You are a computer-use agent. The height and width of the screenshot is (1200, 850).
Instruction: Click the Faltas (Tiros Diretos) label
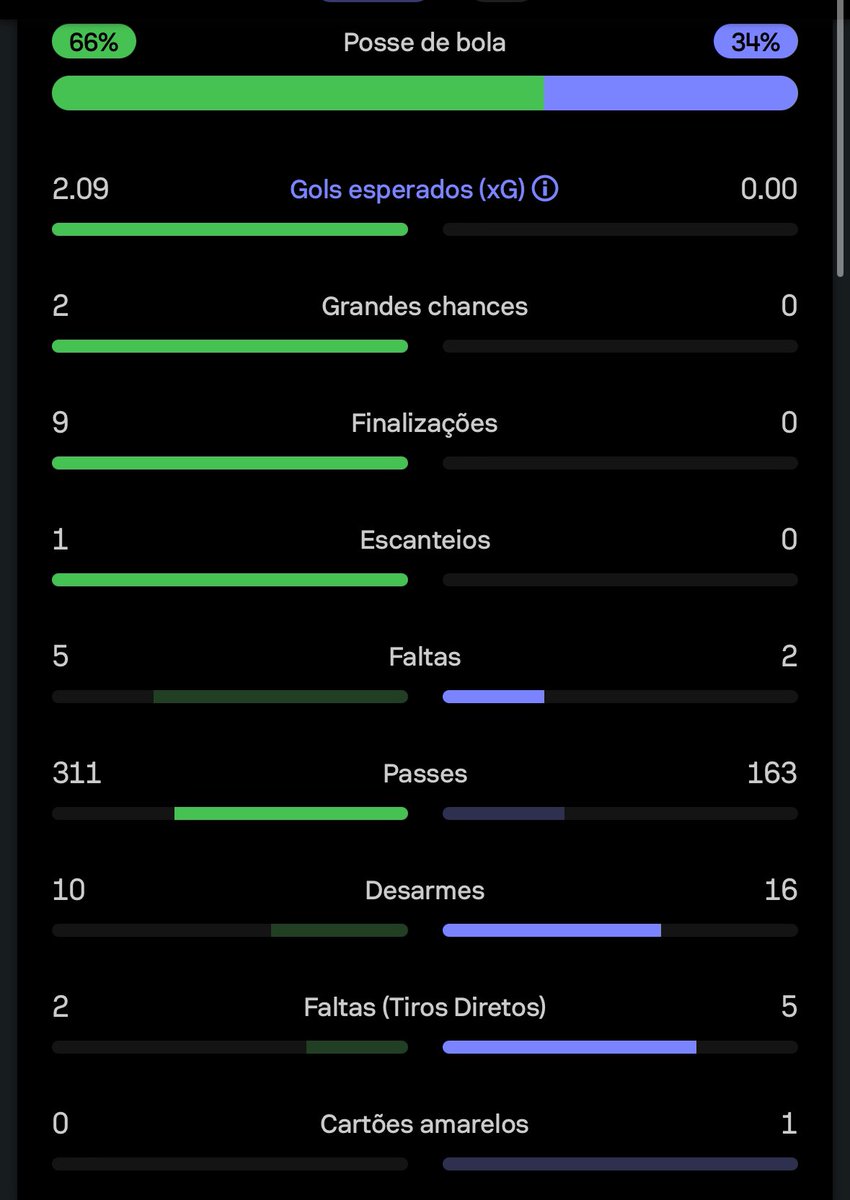(x=424, y=1007)
